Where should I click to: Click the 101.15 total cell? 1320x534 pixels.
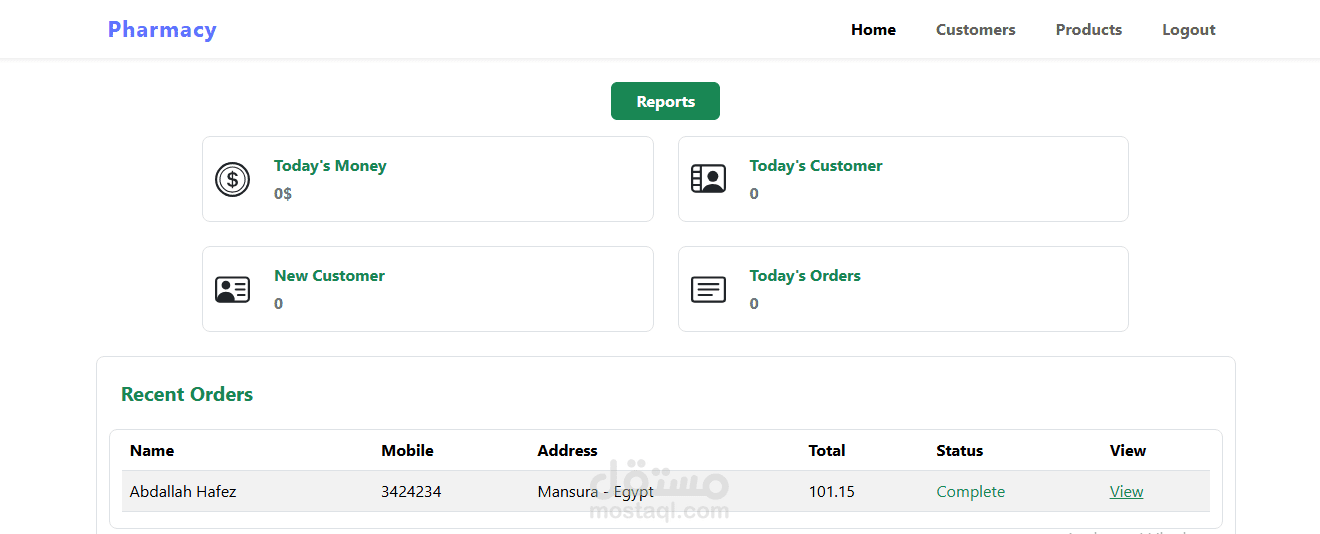coord(832,492)
